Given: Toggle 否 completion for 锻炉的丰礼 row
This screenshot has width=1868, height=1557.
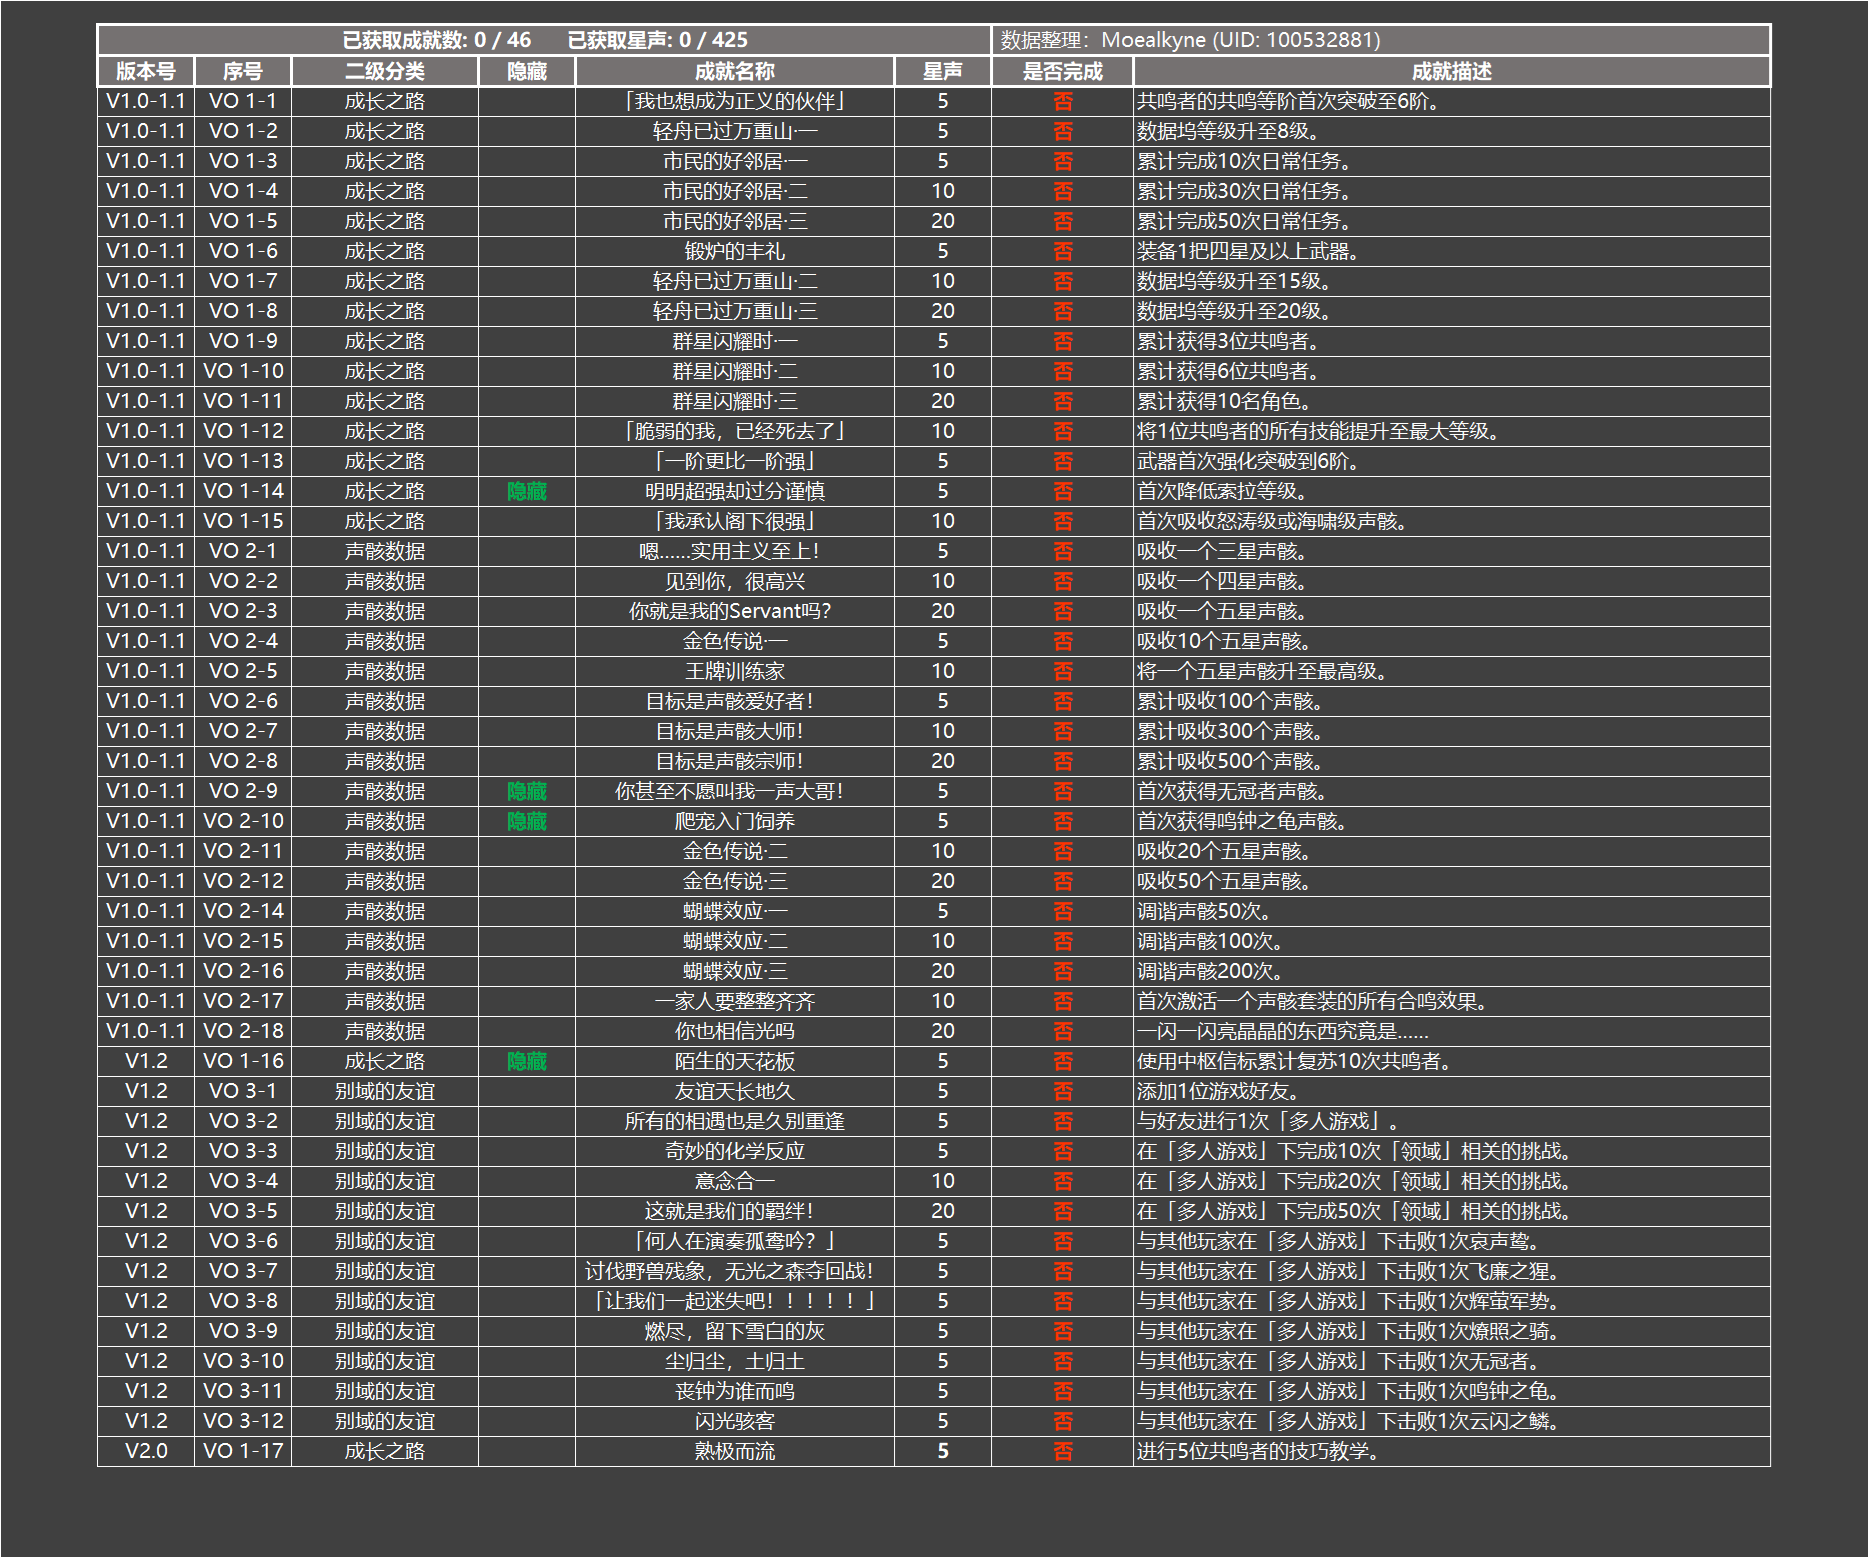Looking at the screenshot, I should pyautogui.click(x=1062, y=251).
